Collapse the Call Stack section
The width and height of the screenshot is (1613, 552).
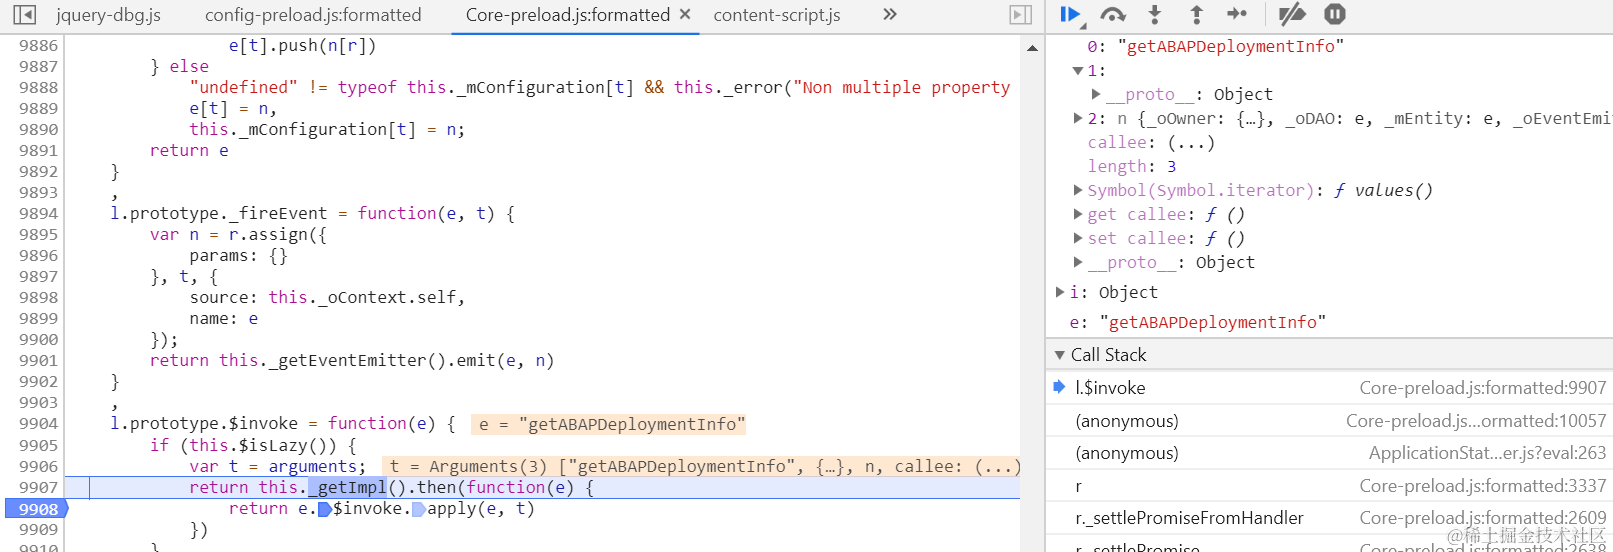(x=1060, y=355)
